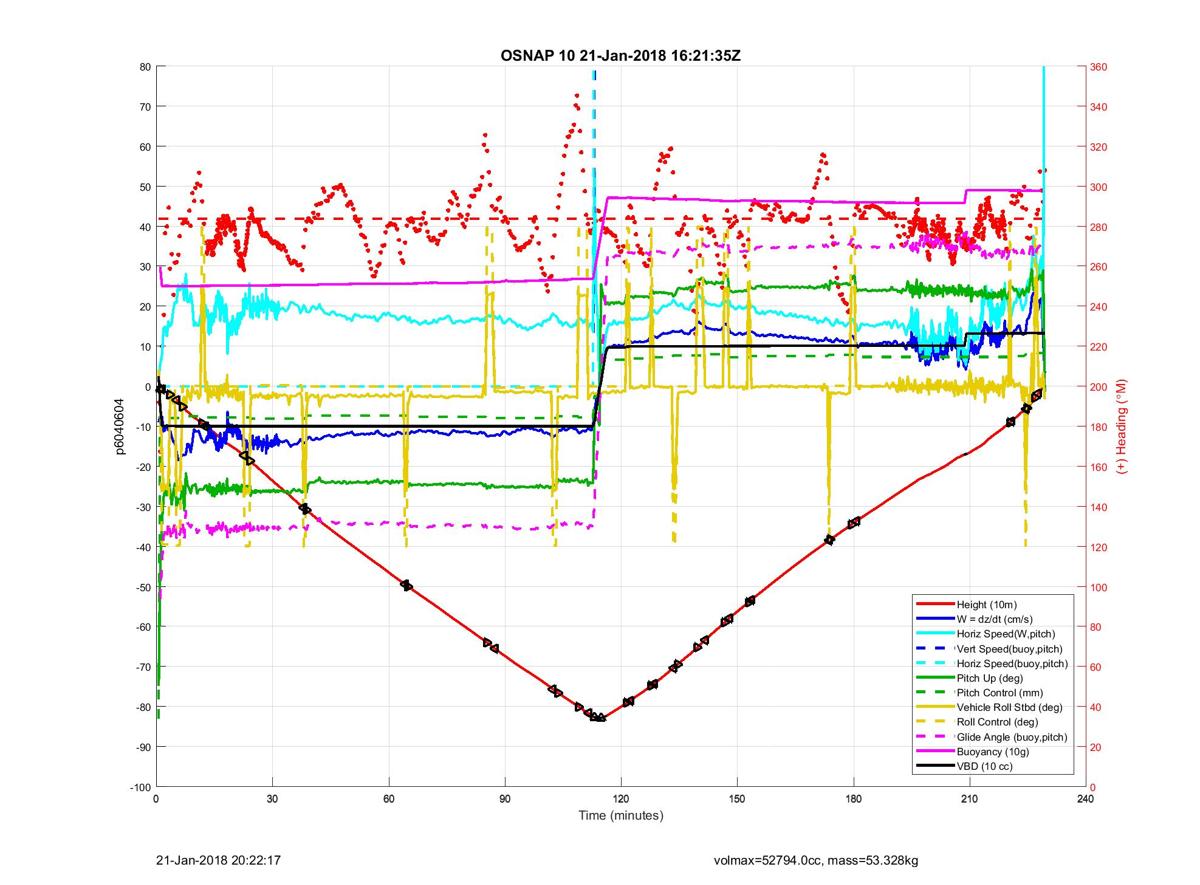1200x885 pixels.
Task: Click the x-axis tick label 90
Action: (505, 800)
